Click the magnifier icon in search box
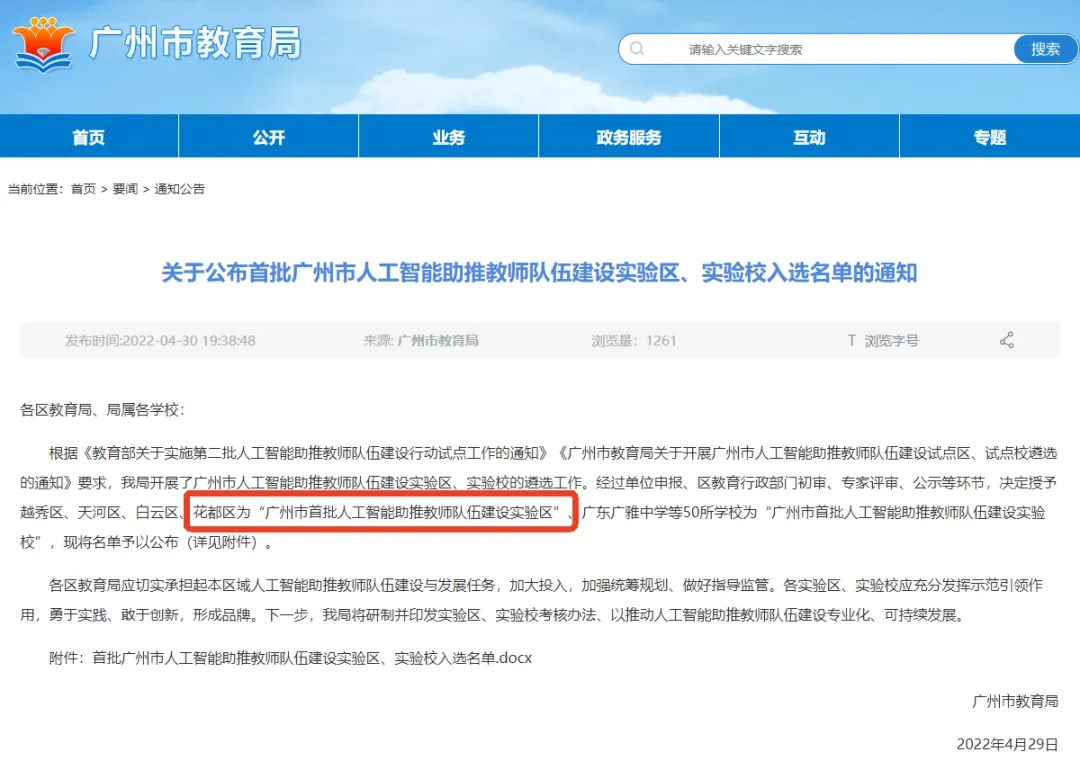This screenshot has height=761, width=1080. coord(637,49)
